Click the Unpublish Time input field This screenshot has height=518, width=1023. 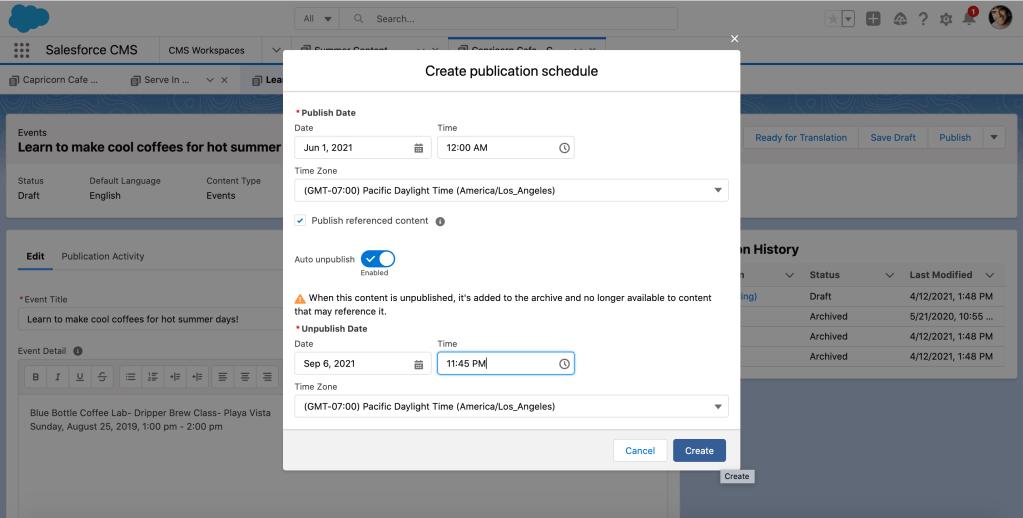[497, 364]
